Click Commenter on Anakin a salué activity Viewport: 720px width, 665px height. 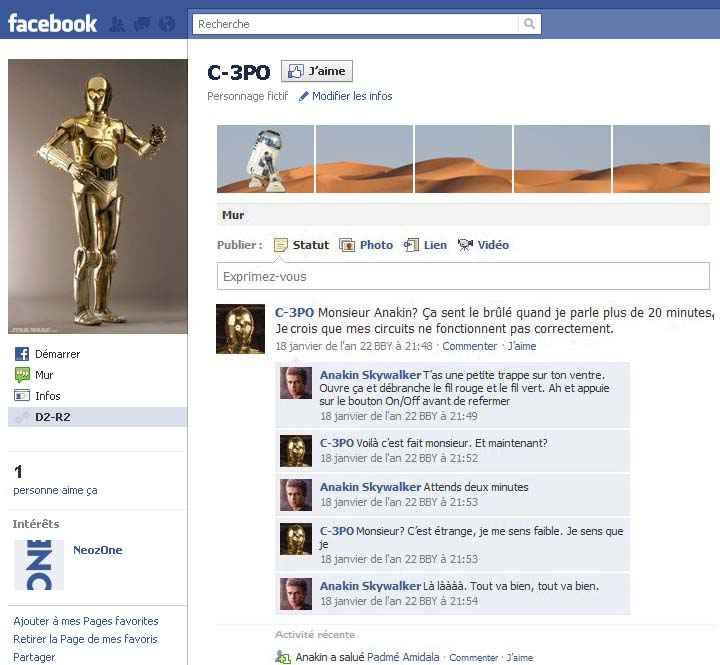tap(473, 658)
